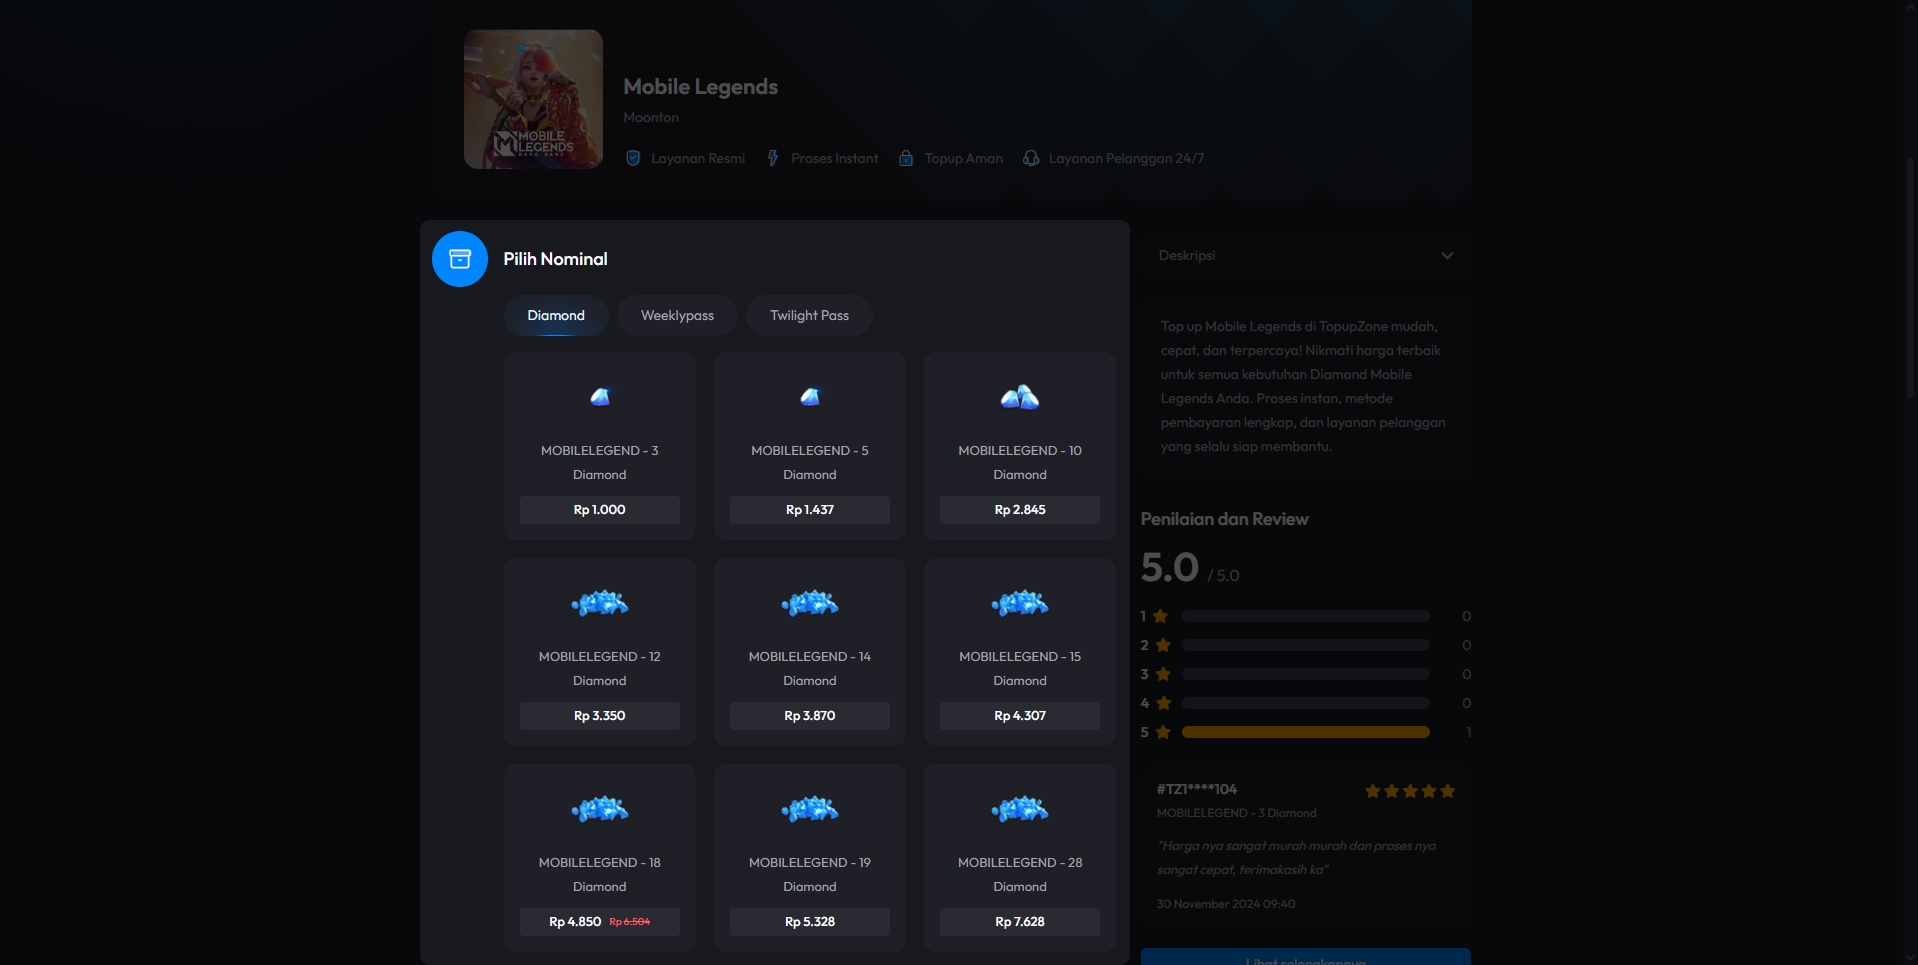This screenshot has height=965, width=1918.
Task: Choose the Rp 1.437 price button
Action: (810, 510)
